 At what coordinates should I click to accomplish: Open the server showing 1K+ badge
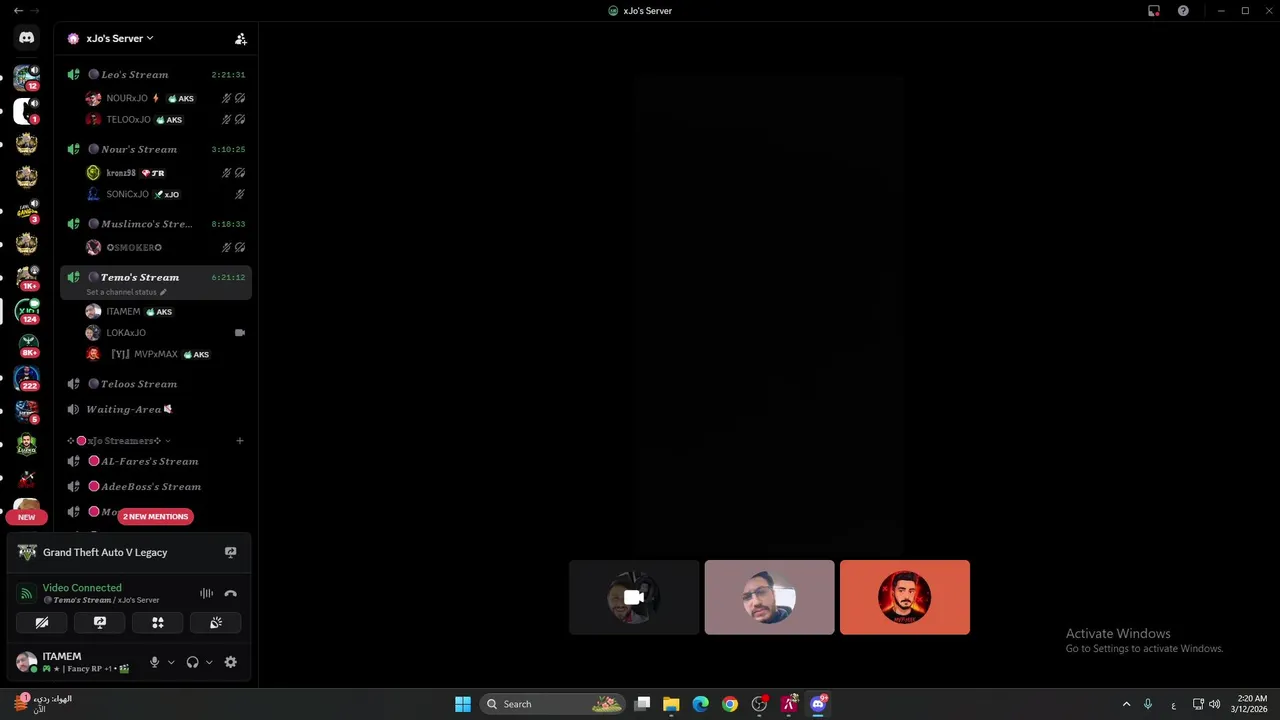tap(27, 278)
